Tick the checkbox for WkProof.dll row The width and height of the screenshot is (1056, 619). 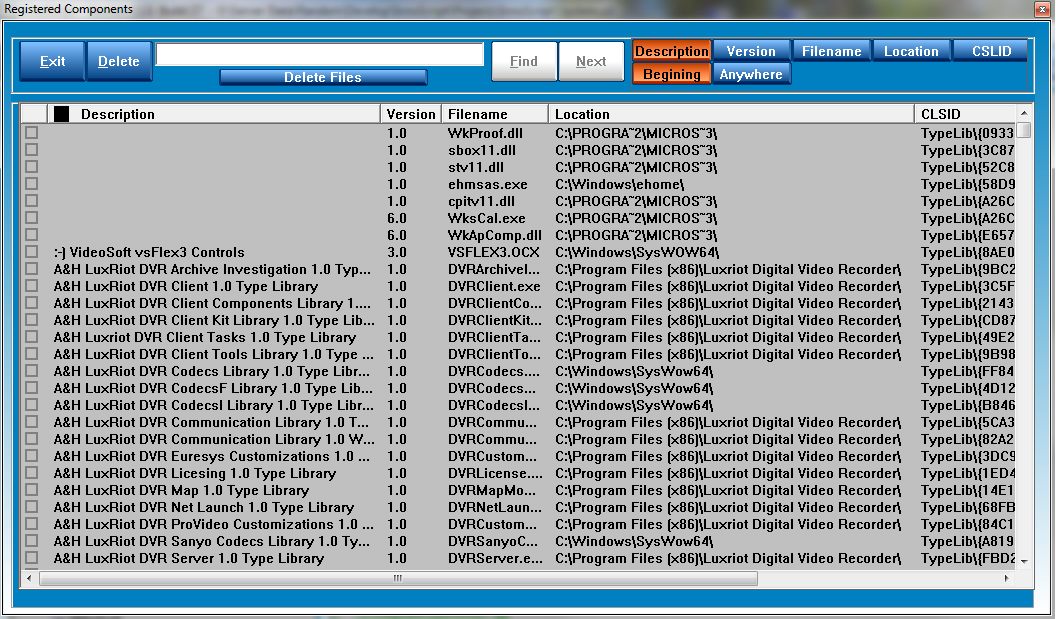32,133
